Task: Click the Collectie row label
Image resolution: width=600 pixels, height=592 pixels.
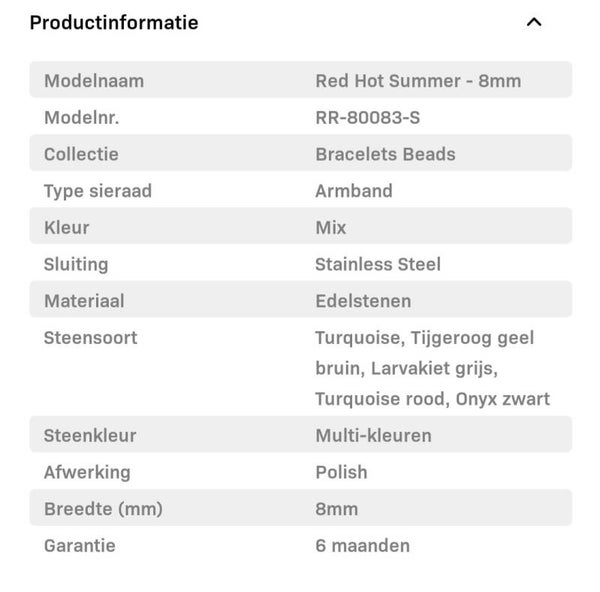Action: coord(81,154)
